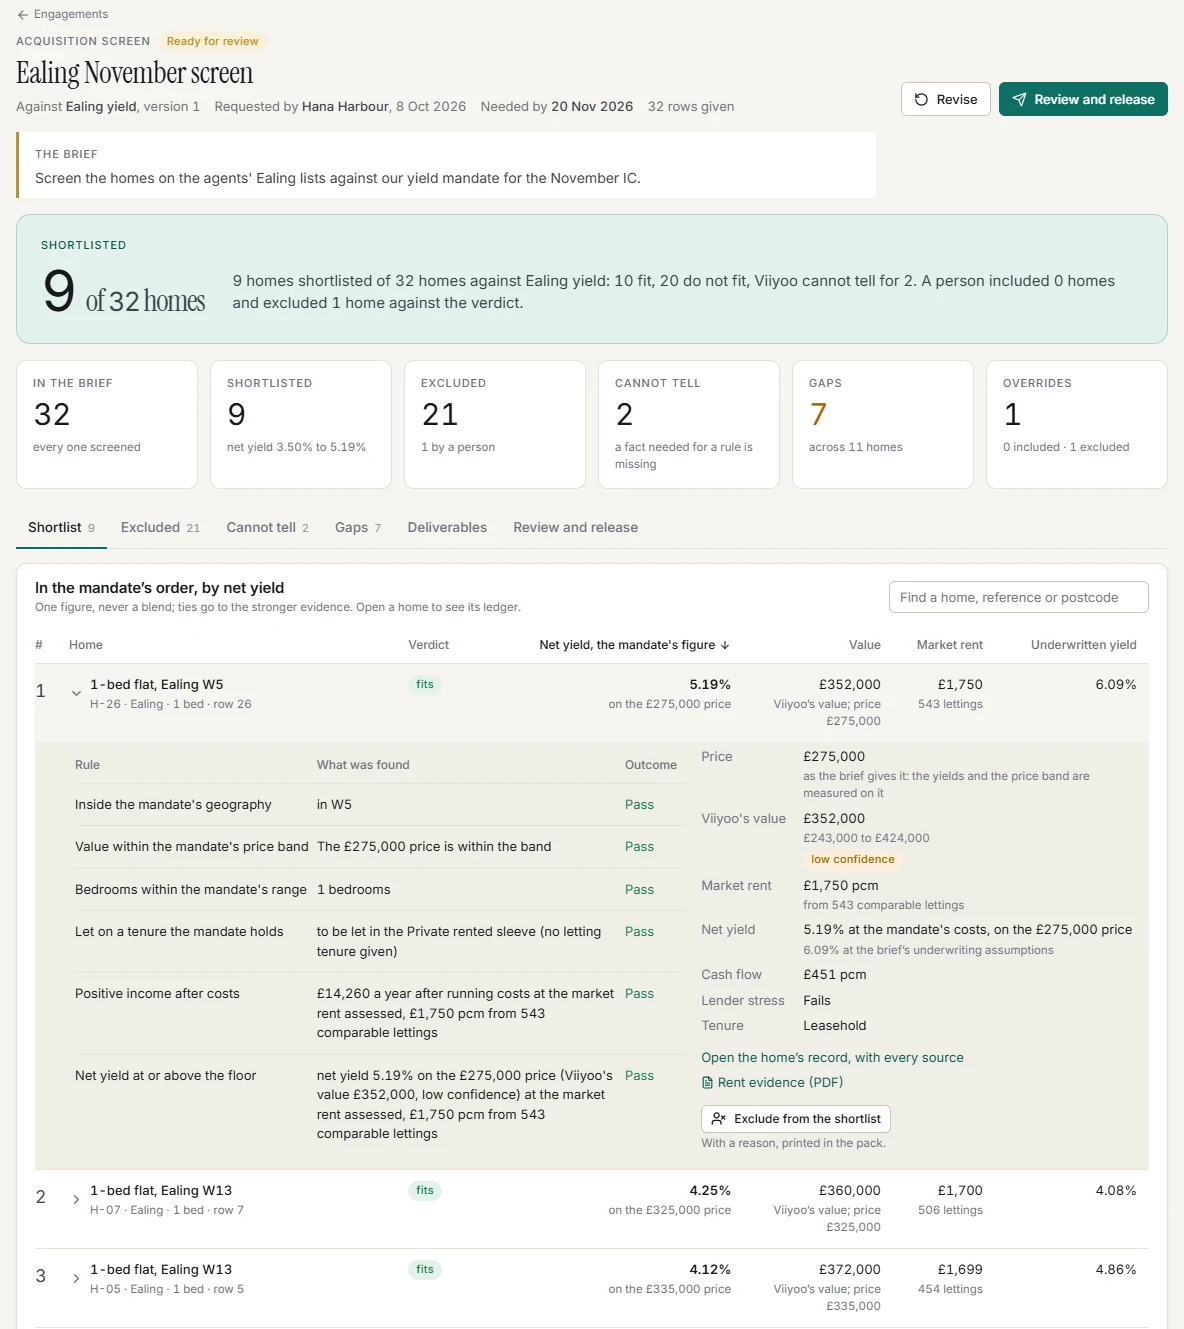Click the Cannot tell summary card
Screen dimensions: 1184x1329
(689, 424)
